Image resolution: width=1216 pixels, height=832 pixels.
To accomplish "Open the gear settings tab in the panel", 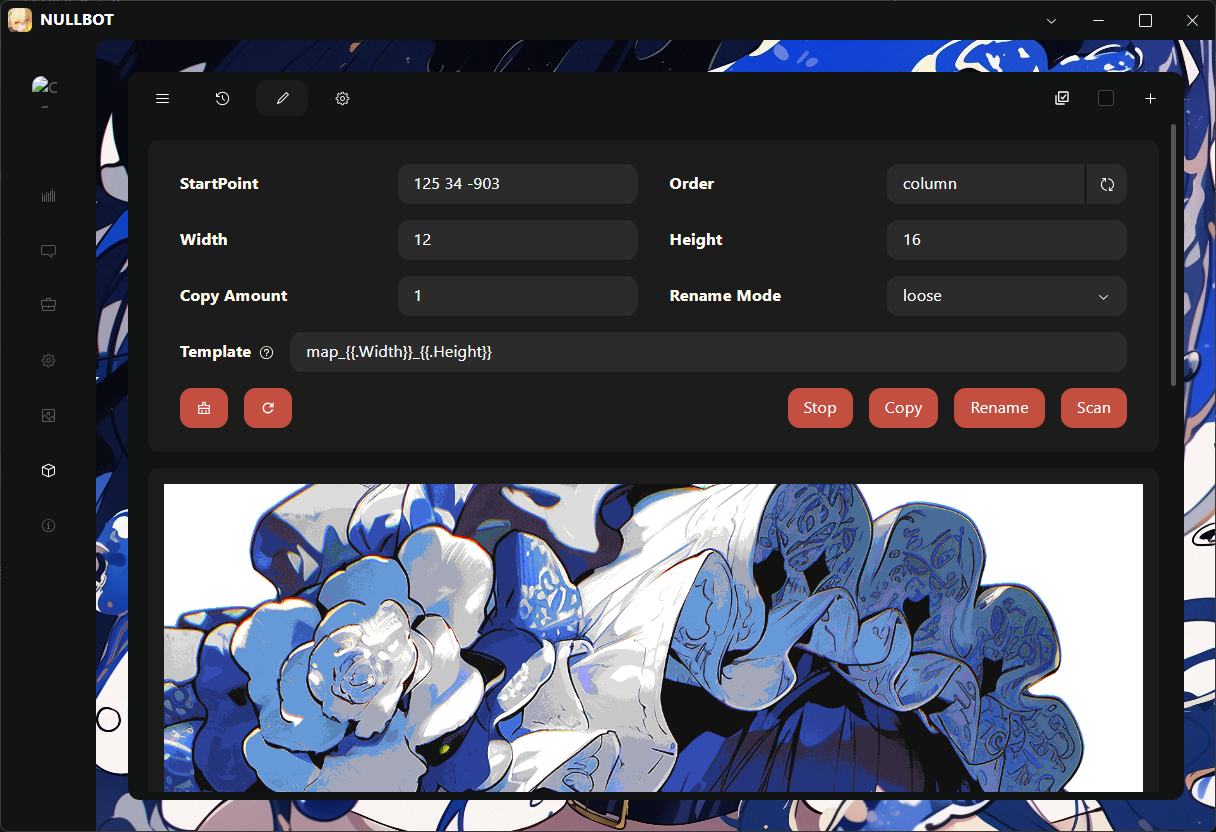I will [342, 98].
